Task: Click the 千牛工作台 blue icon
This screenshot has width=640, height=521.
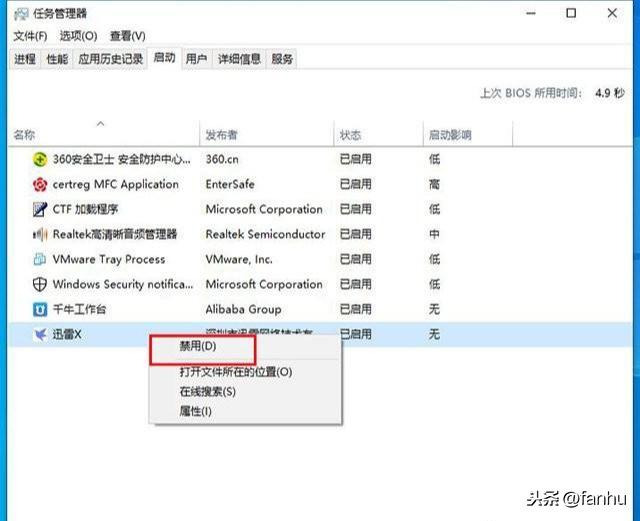Action: (x=40, y=309)
